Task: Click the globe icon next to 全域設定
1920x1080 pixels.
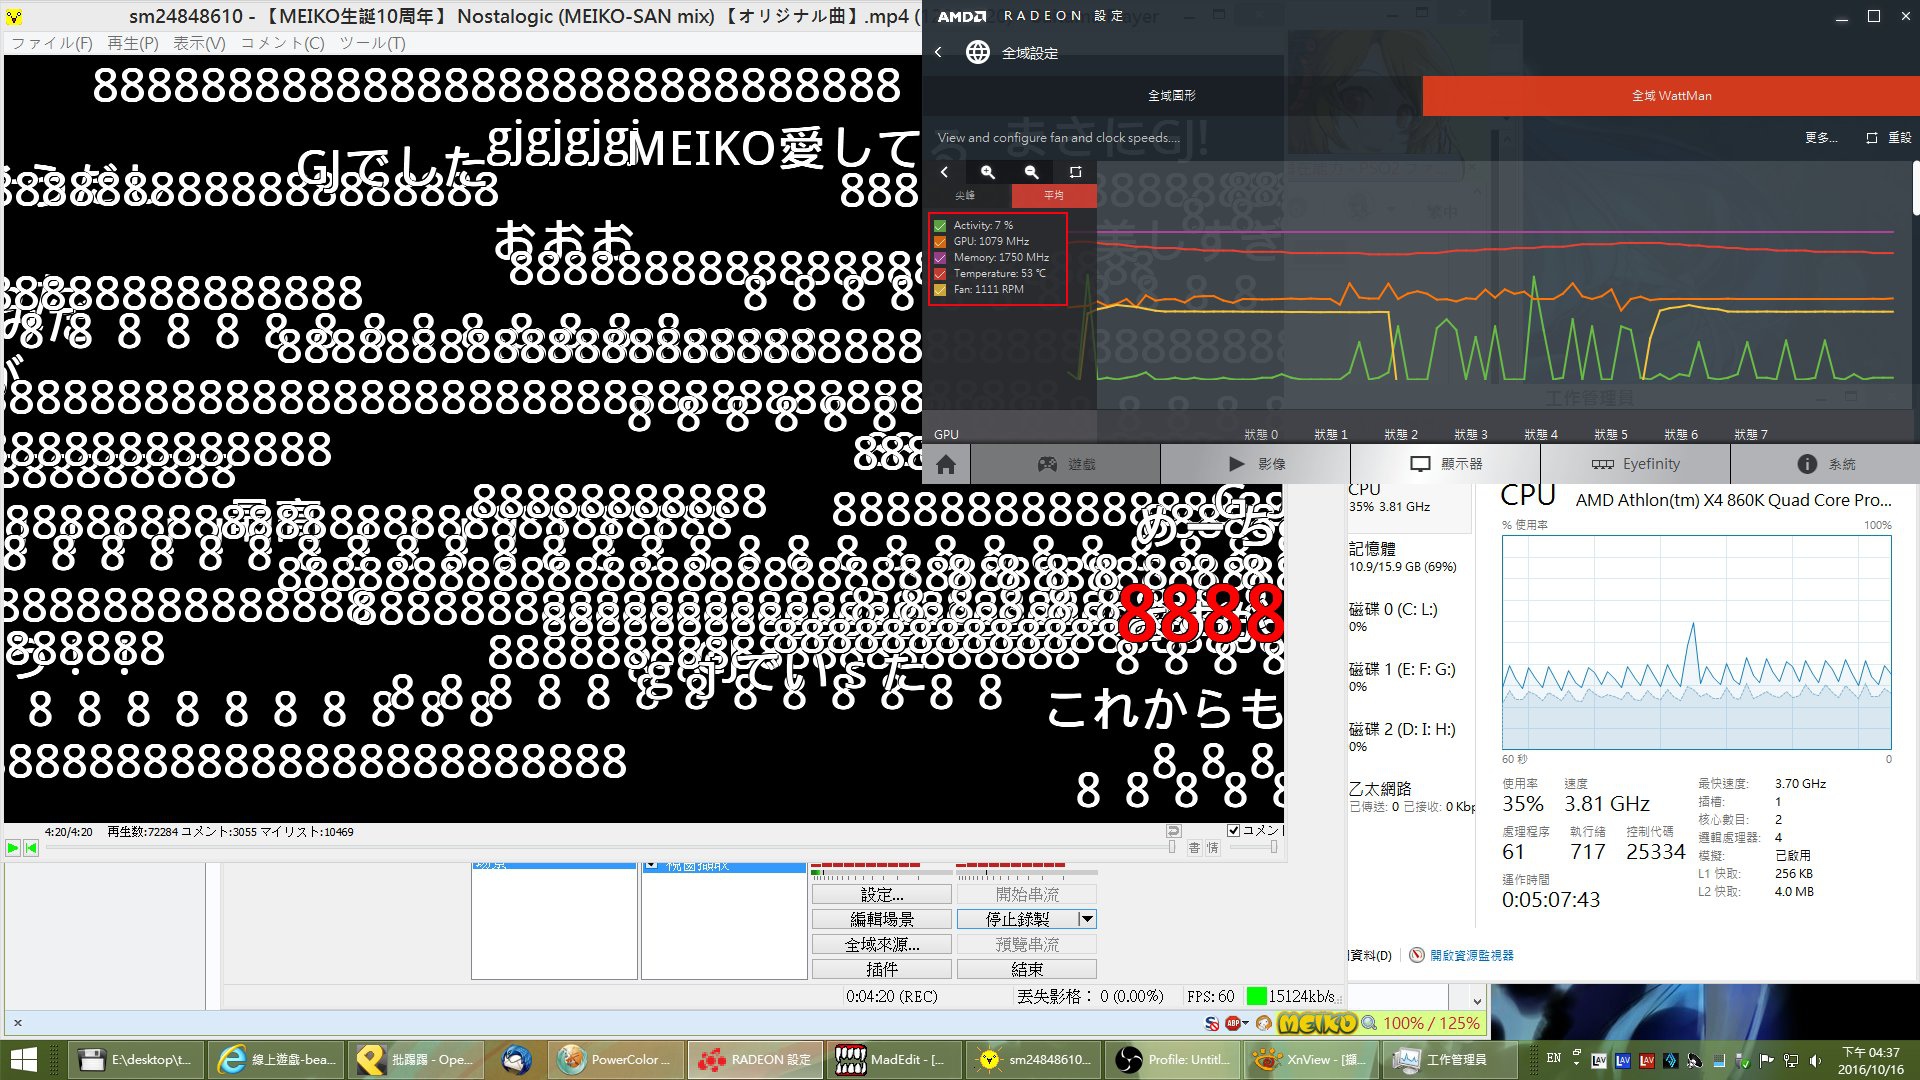Action: (x=977, y=52)
